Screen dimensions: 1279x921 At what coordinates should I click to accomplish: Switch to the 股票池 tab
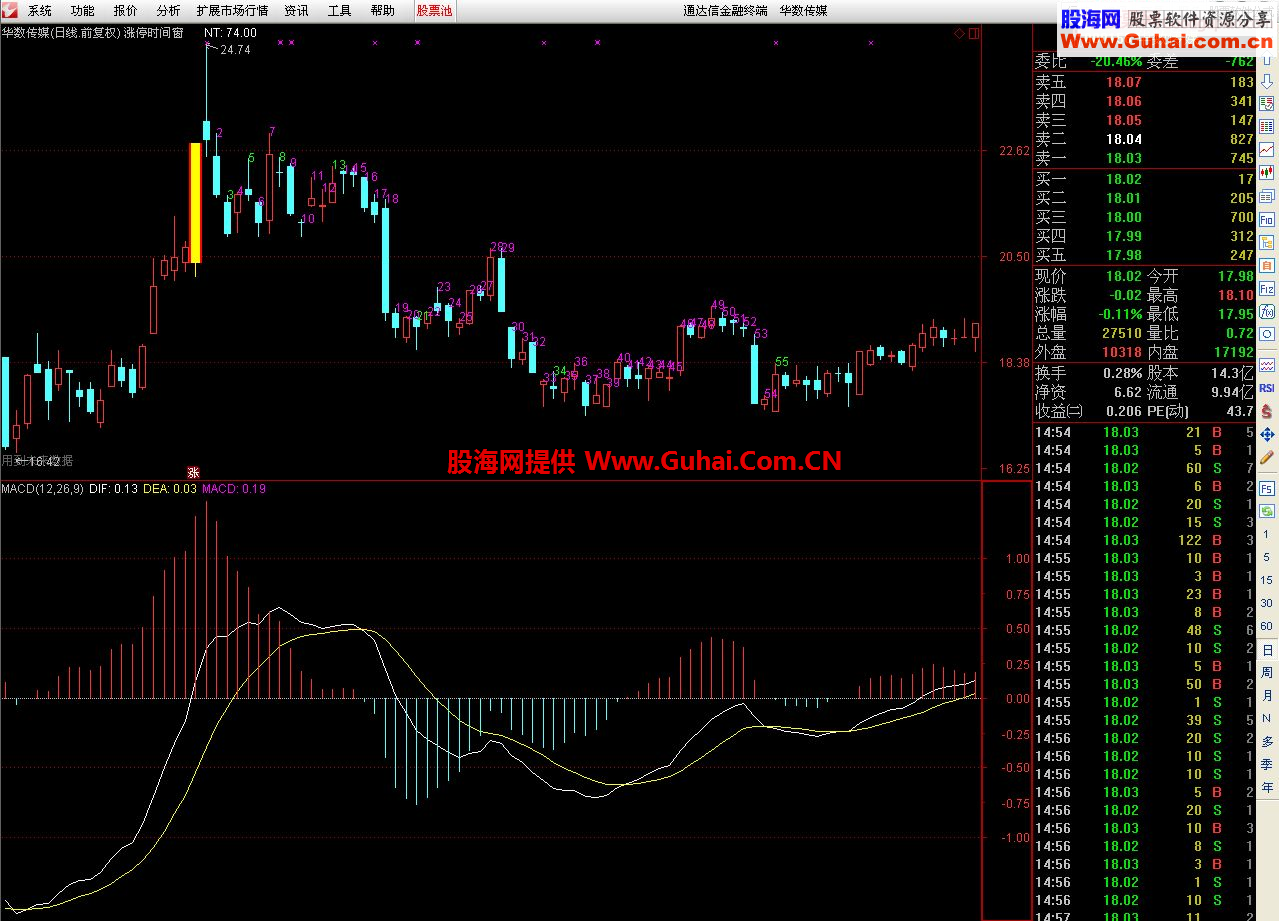pos(434,10)
